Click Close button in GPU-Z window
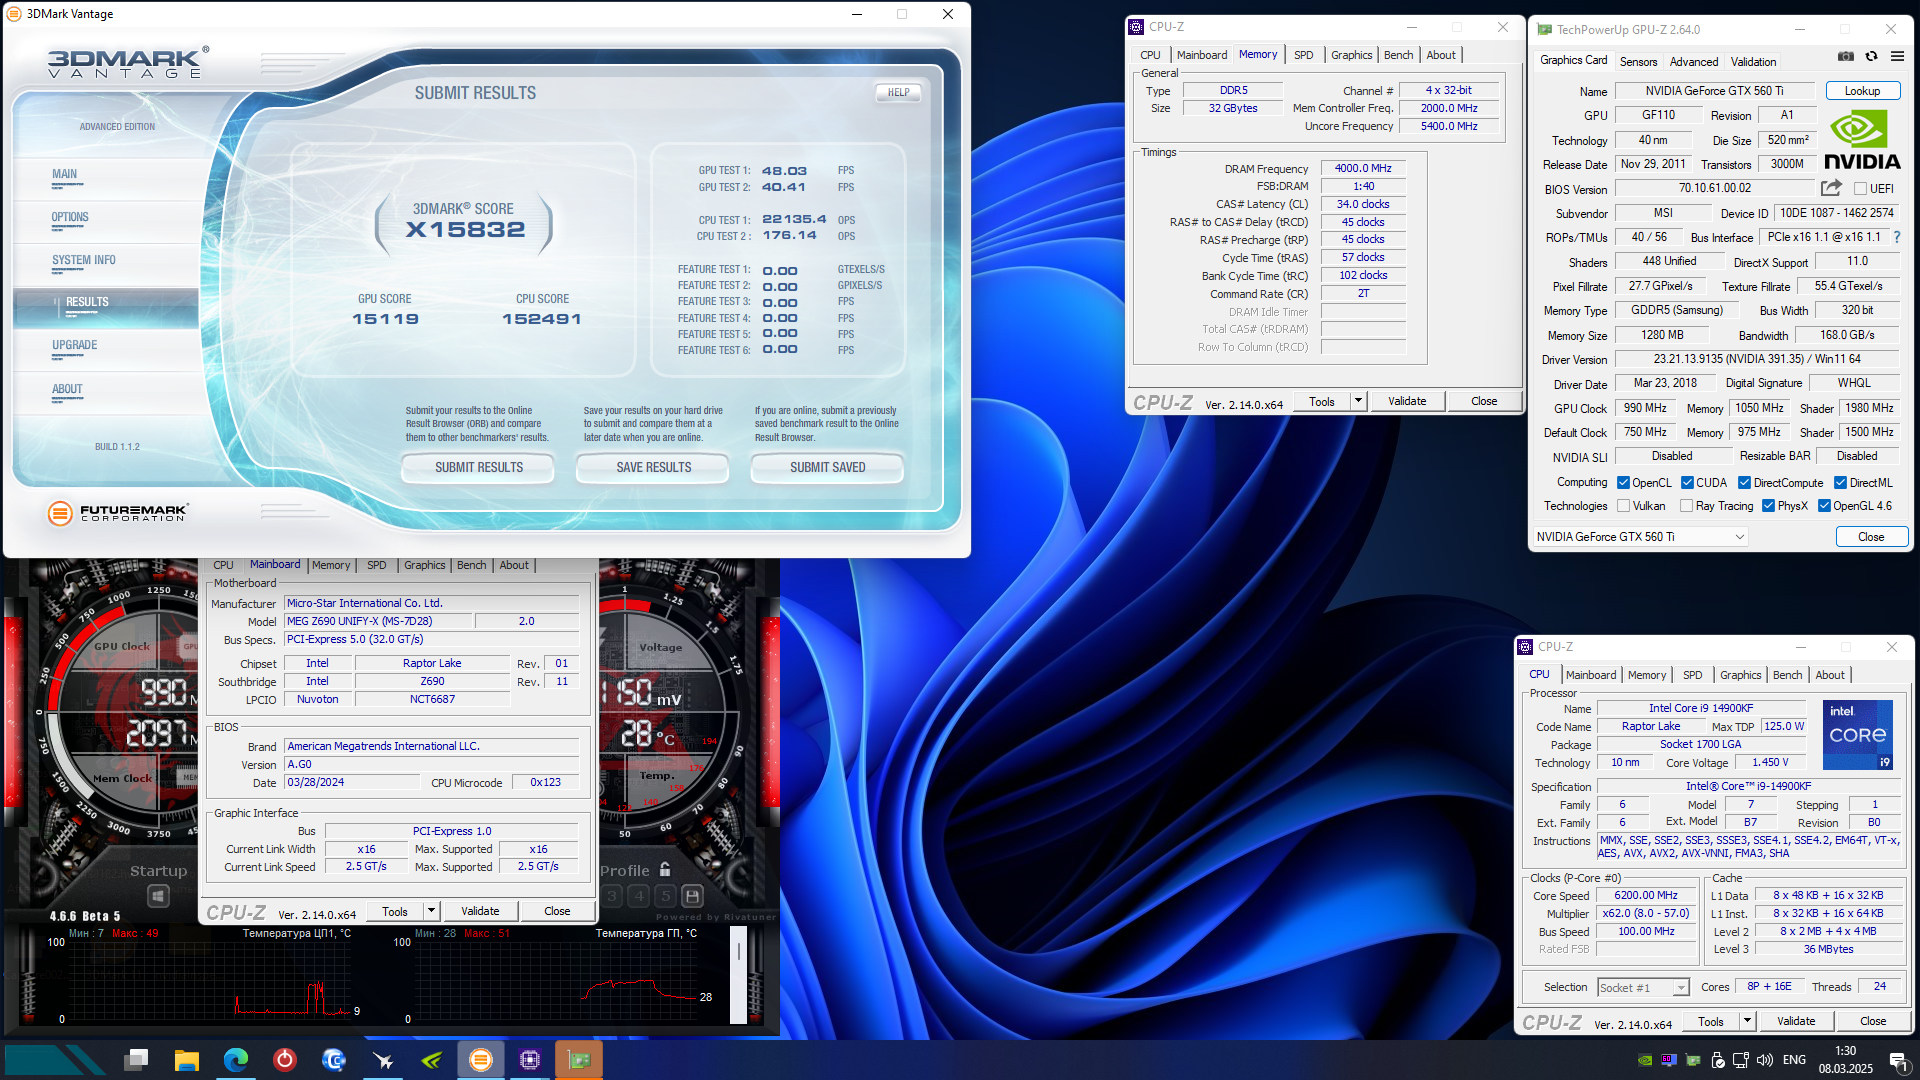Viewport: 1920px width, 1080px height. (x=1871, y=537)
